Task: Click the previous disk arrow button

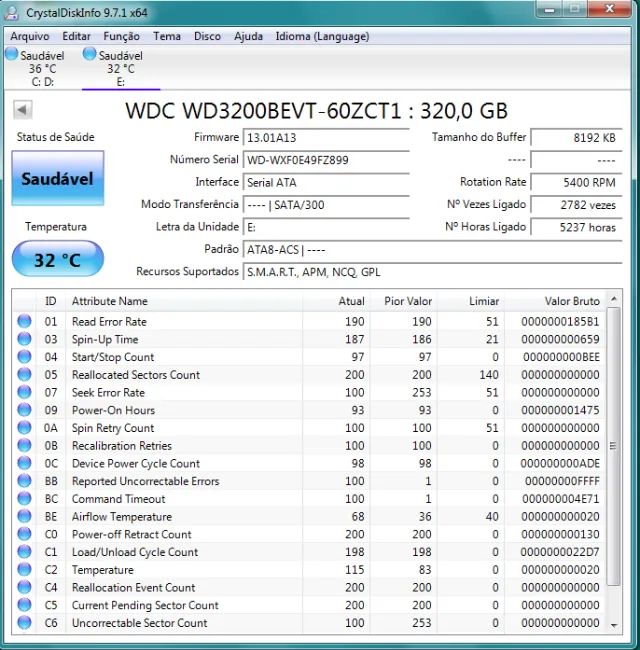Action: click(x=22, y=110)
